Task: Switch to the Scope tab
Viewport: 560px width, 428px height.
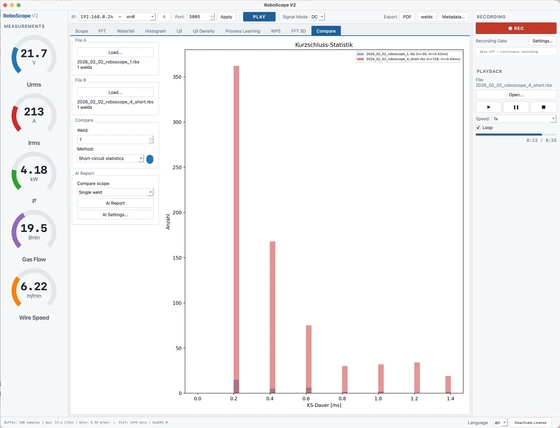Action: click(x=81, y=31)
